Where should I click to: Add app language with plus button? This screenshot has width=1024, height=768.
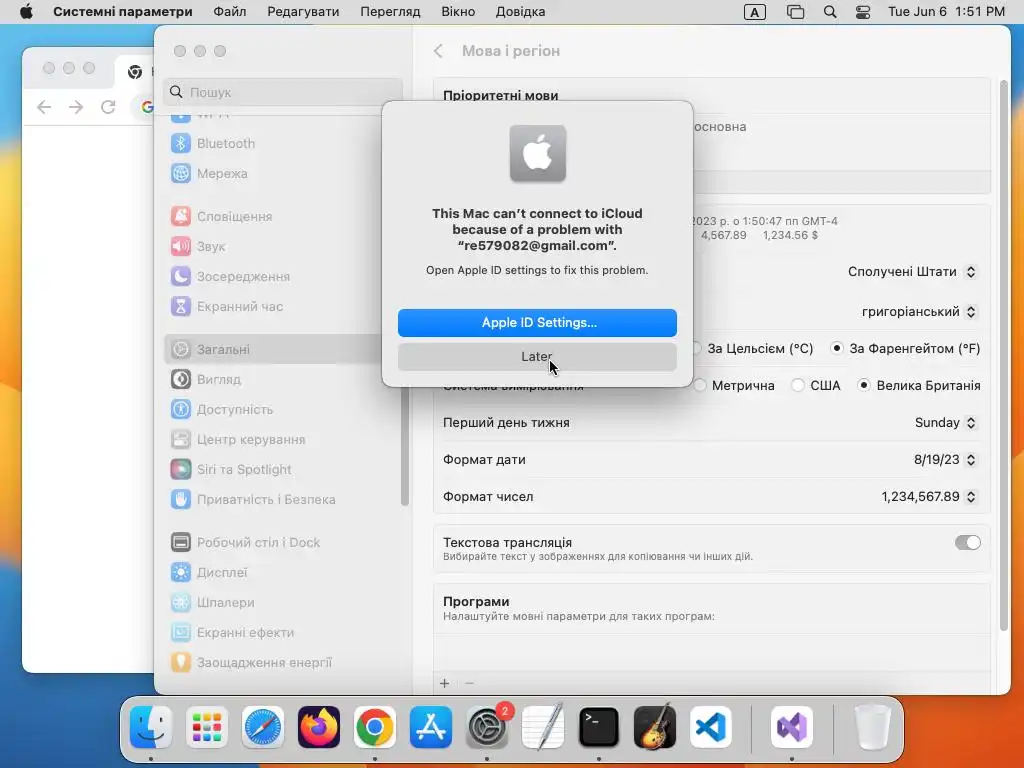pos(444,683)
